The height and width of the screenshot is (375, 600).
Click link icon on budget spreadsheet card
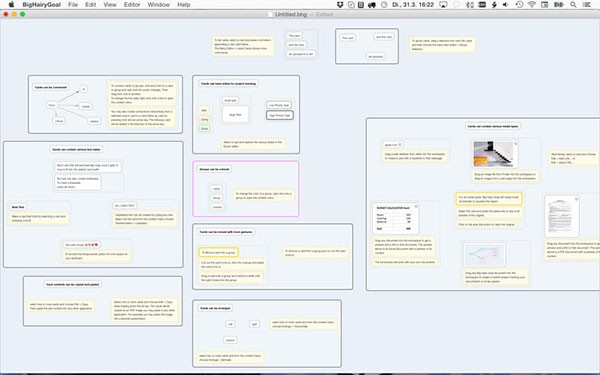pyautogui.click(x=416, y=206)
